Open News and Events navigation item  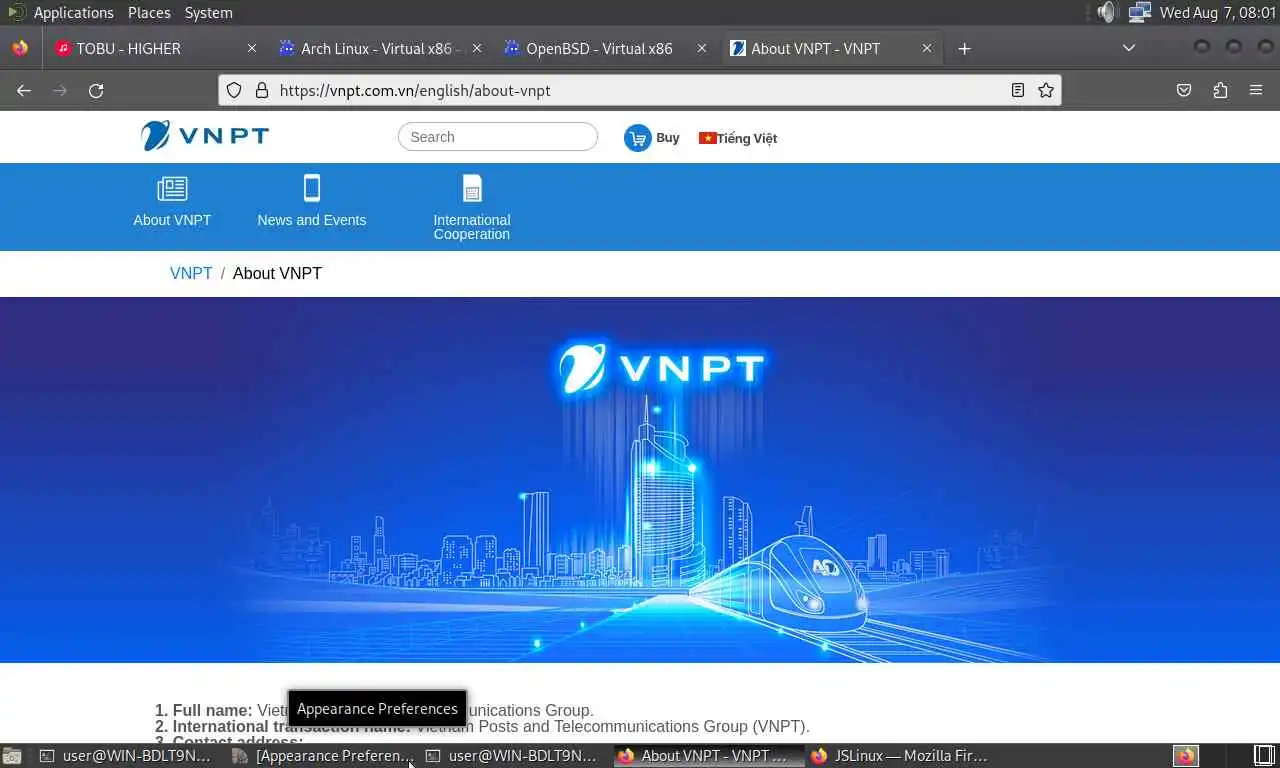point(312,201)
